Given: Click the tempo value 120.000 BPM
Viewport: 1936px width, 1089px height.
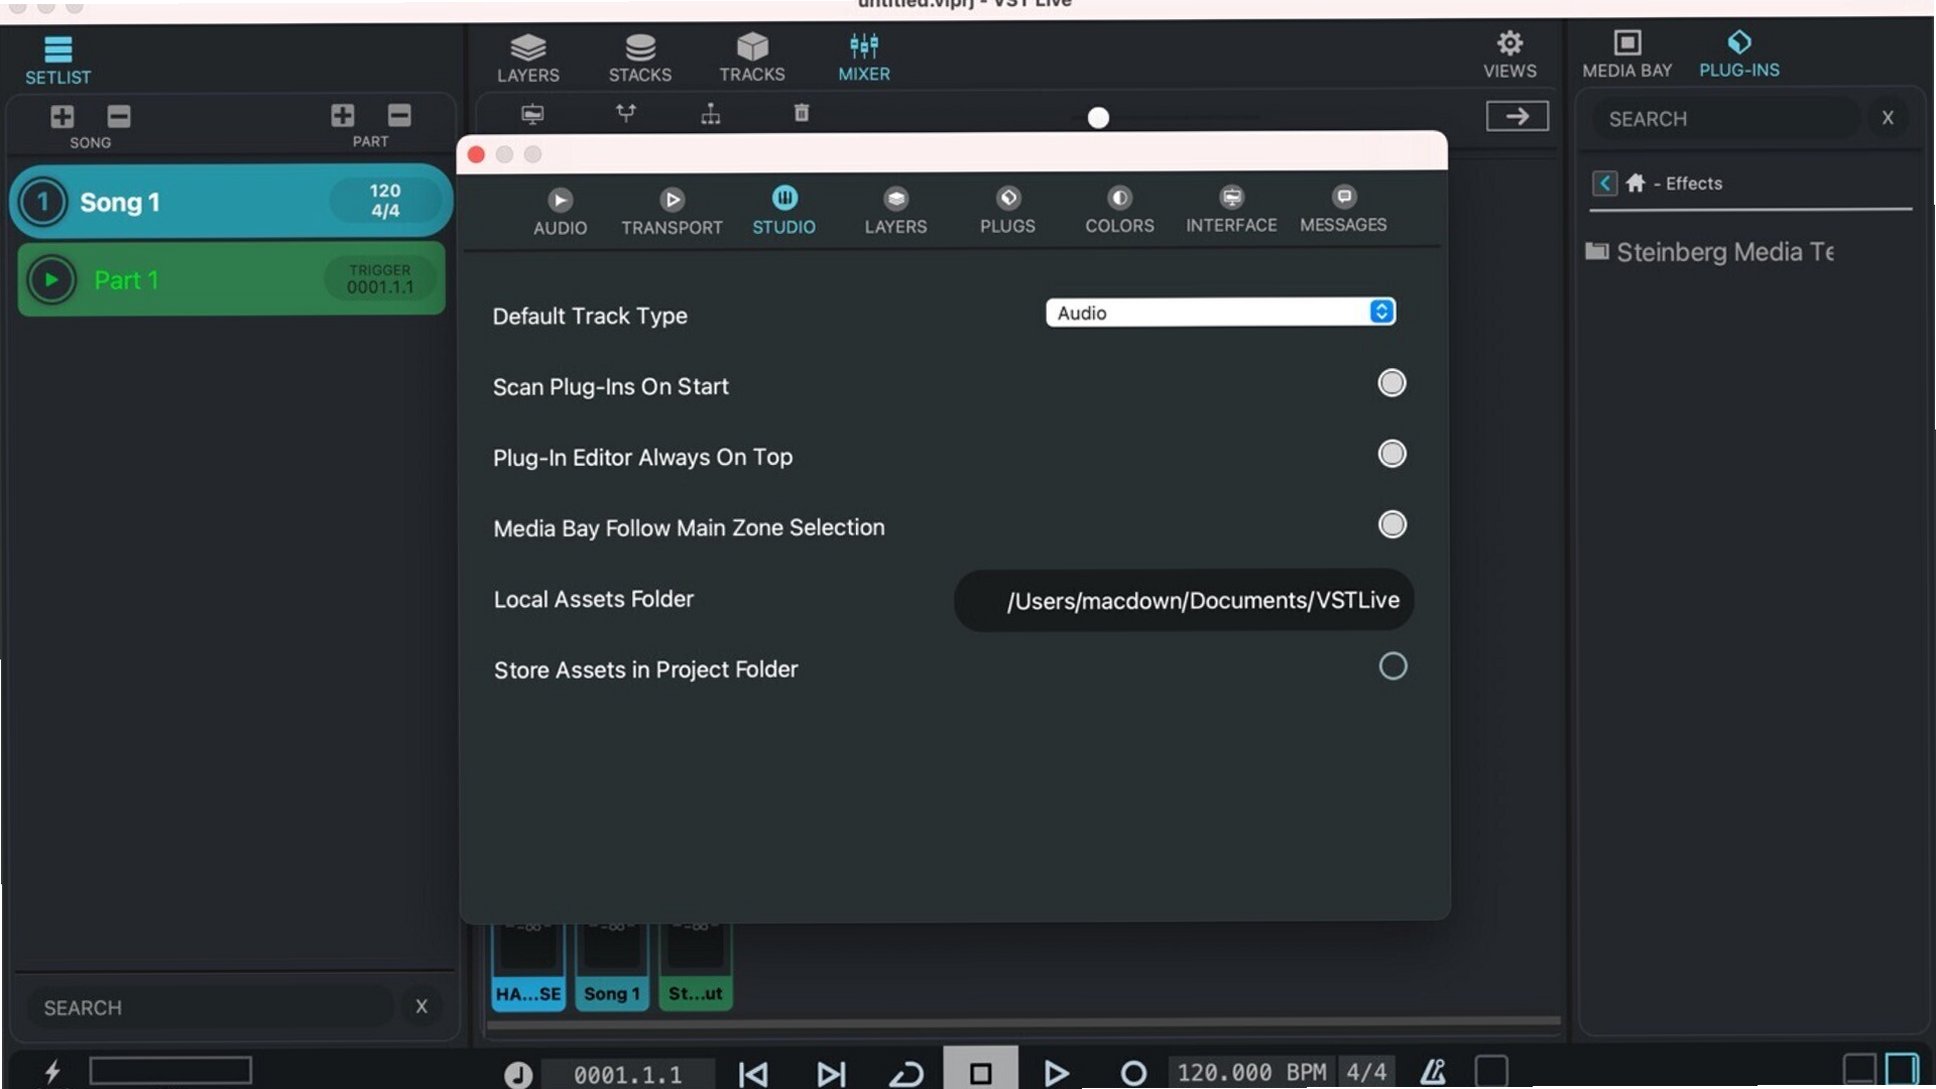Looking at the screenshot, I should pyautogui.click(x=1251, y=1073).
